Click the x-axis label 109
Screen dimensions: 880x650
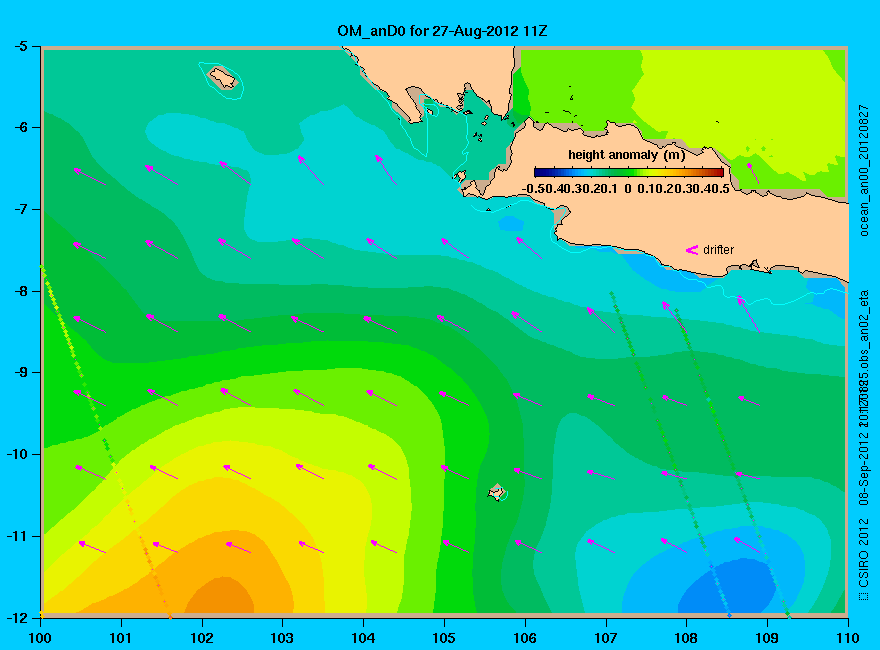pyautogui.click(x=767, y=638)
